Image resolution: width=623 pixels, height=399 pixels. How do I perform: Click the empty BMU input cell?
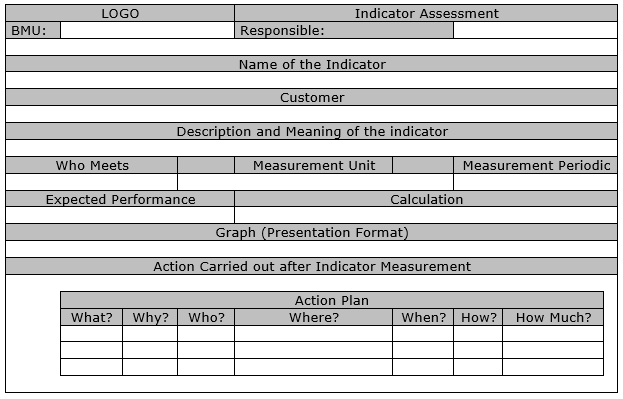coord(147,30)
